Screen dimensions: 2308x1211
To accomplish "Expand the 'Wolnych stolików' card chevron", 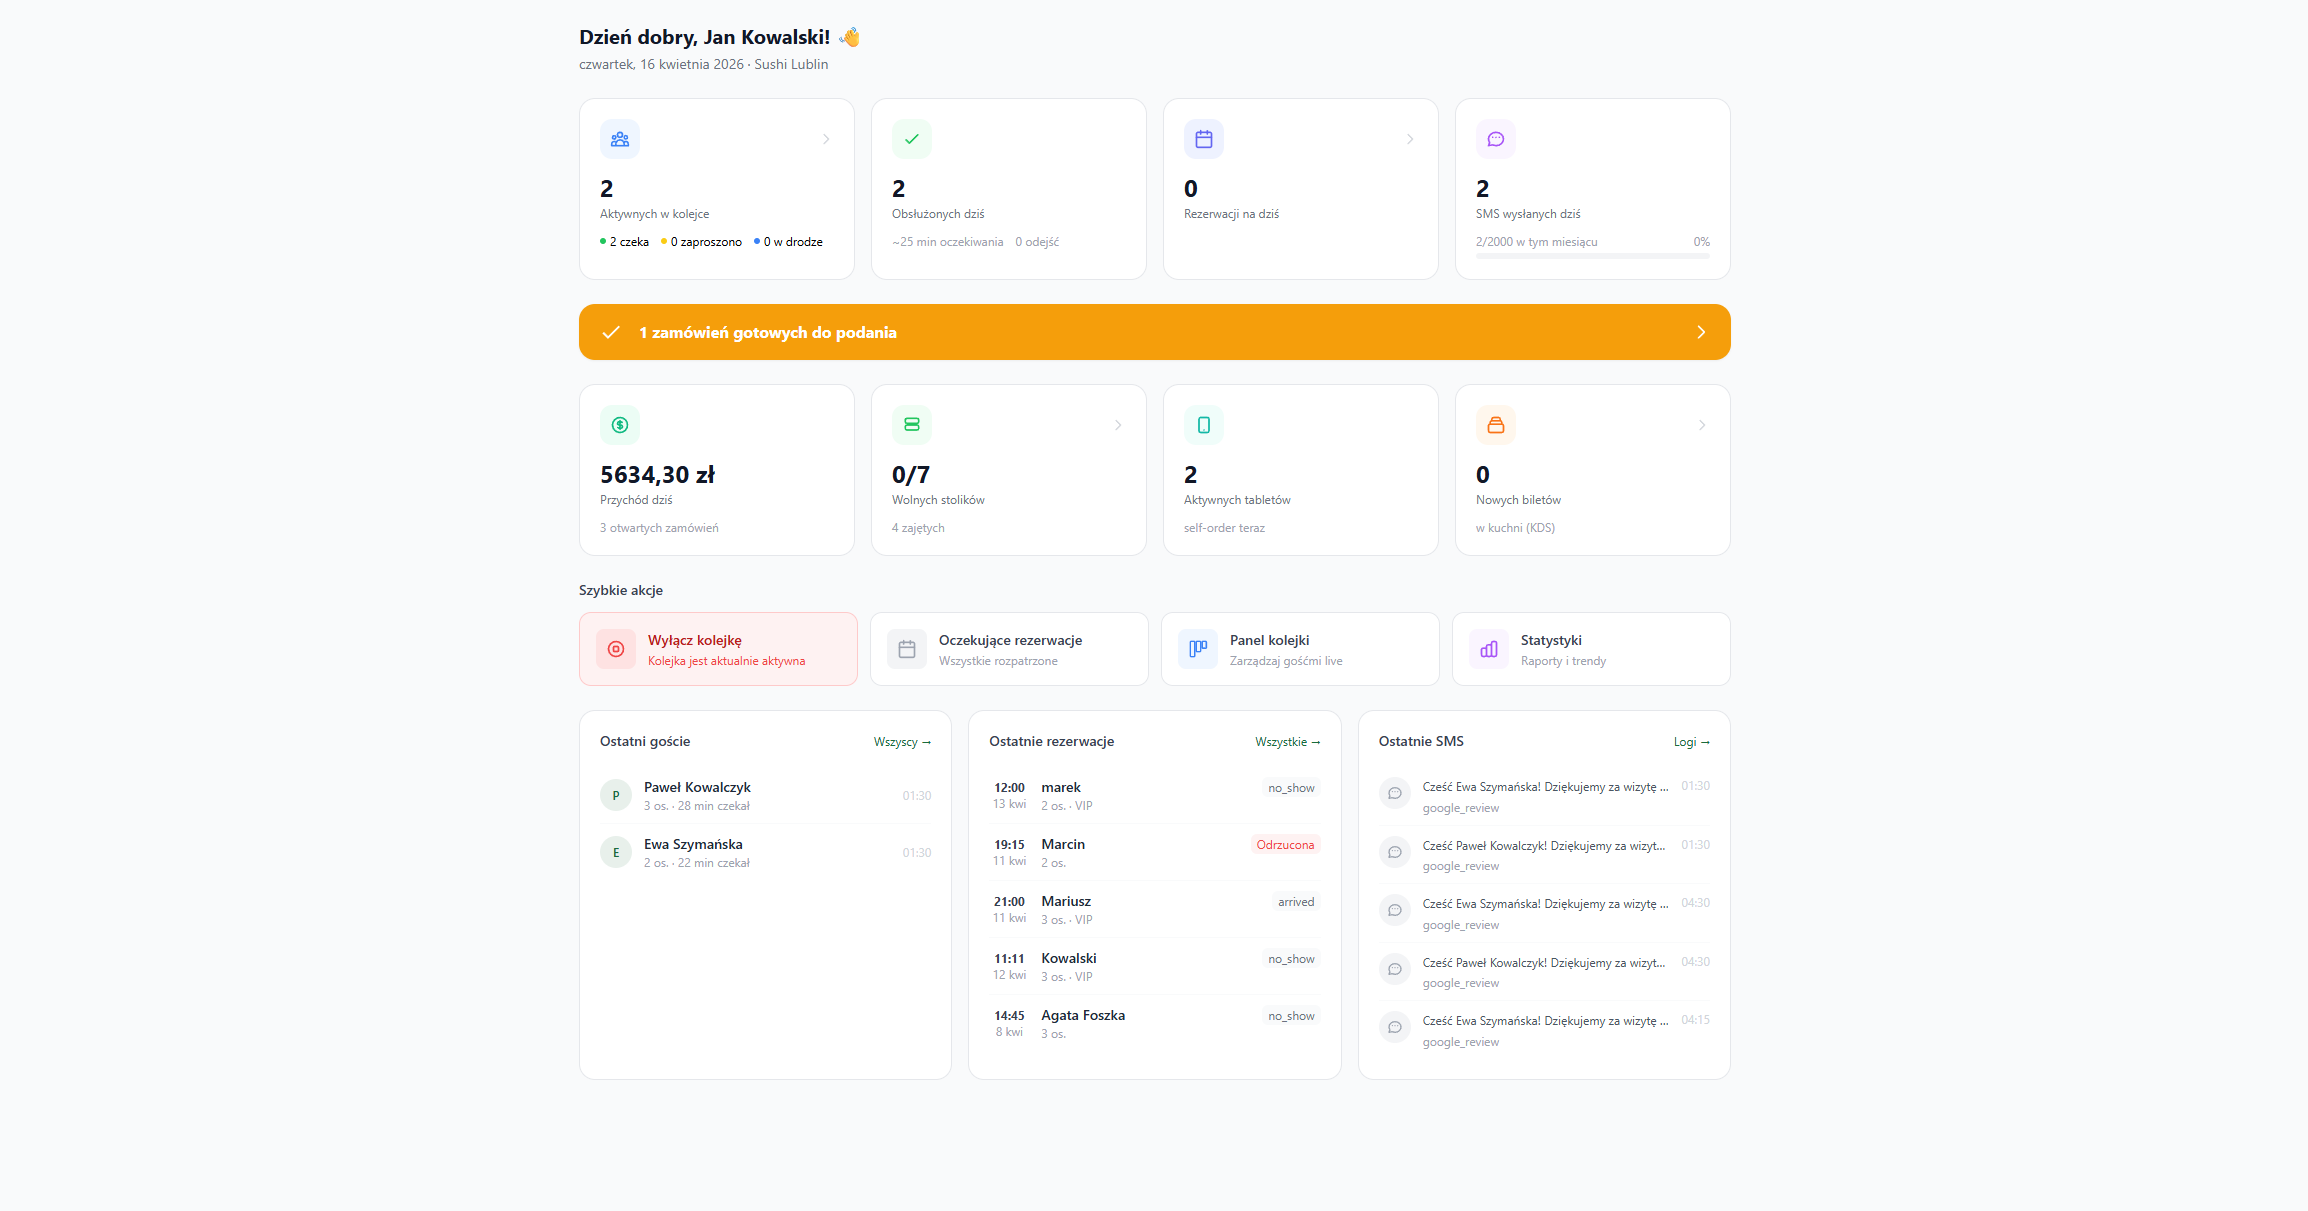I will coord(1118,425).
